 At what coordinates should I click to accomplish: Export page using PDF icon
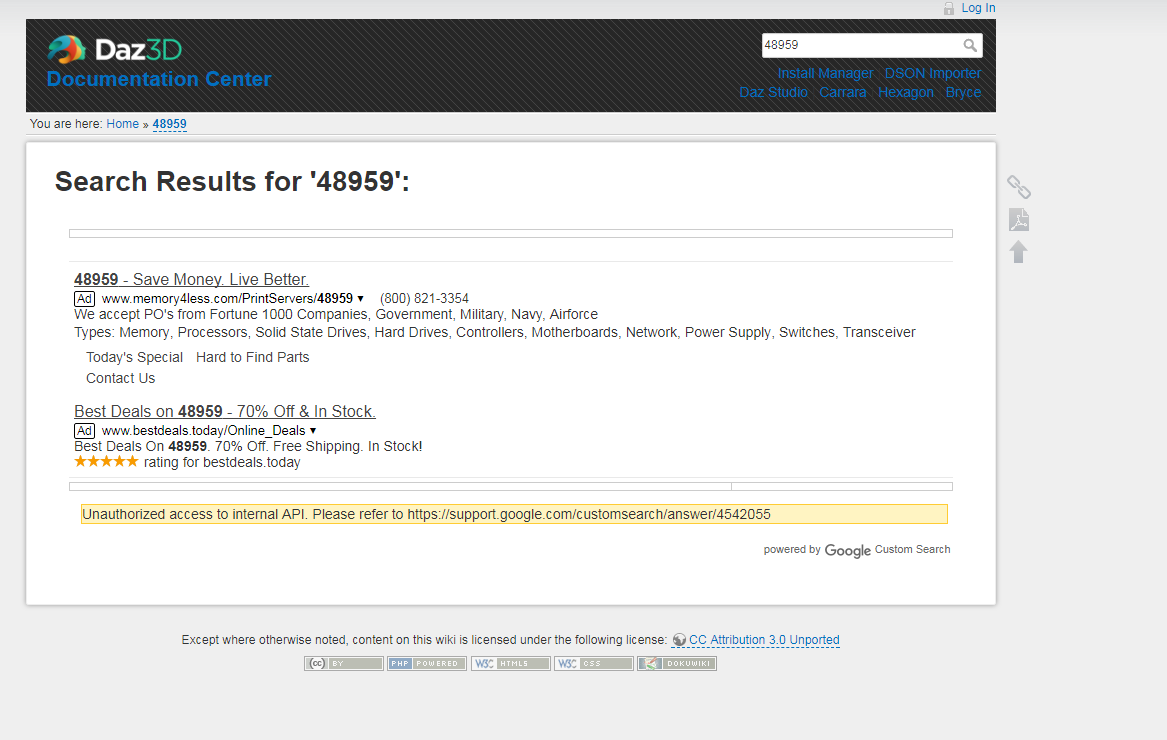click(x=1019, y=220)
